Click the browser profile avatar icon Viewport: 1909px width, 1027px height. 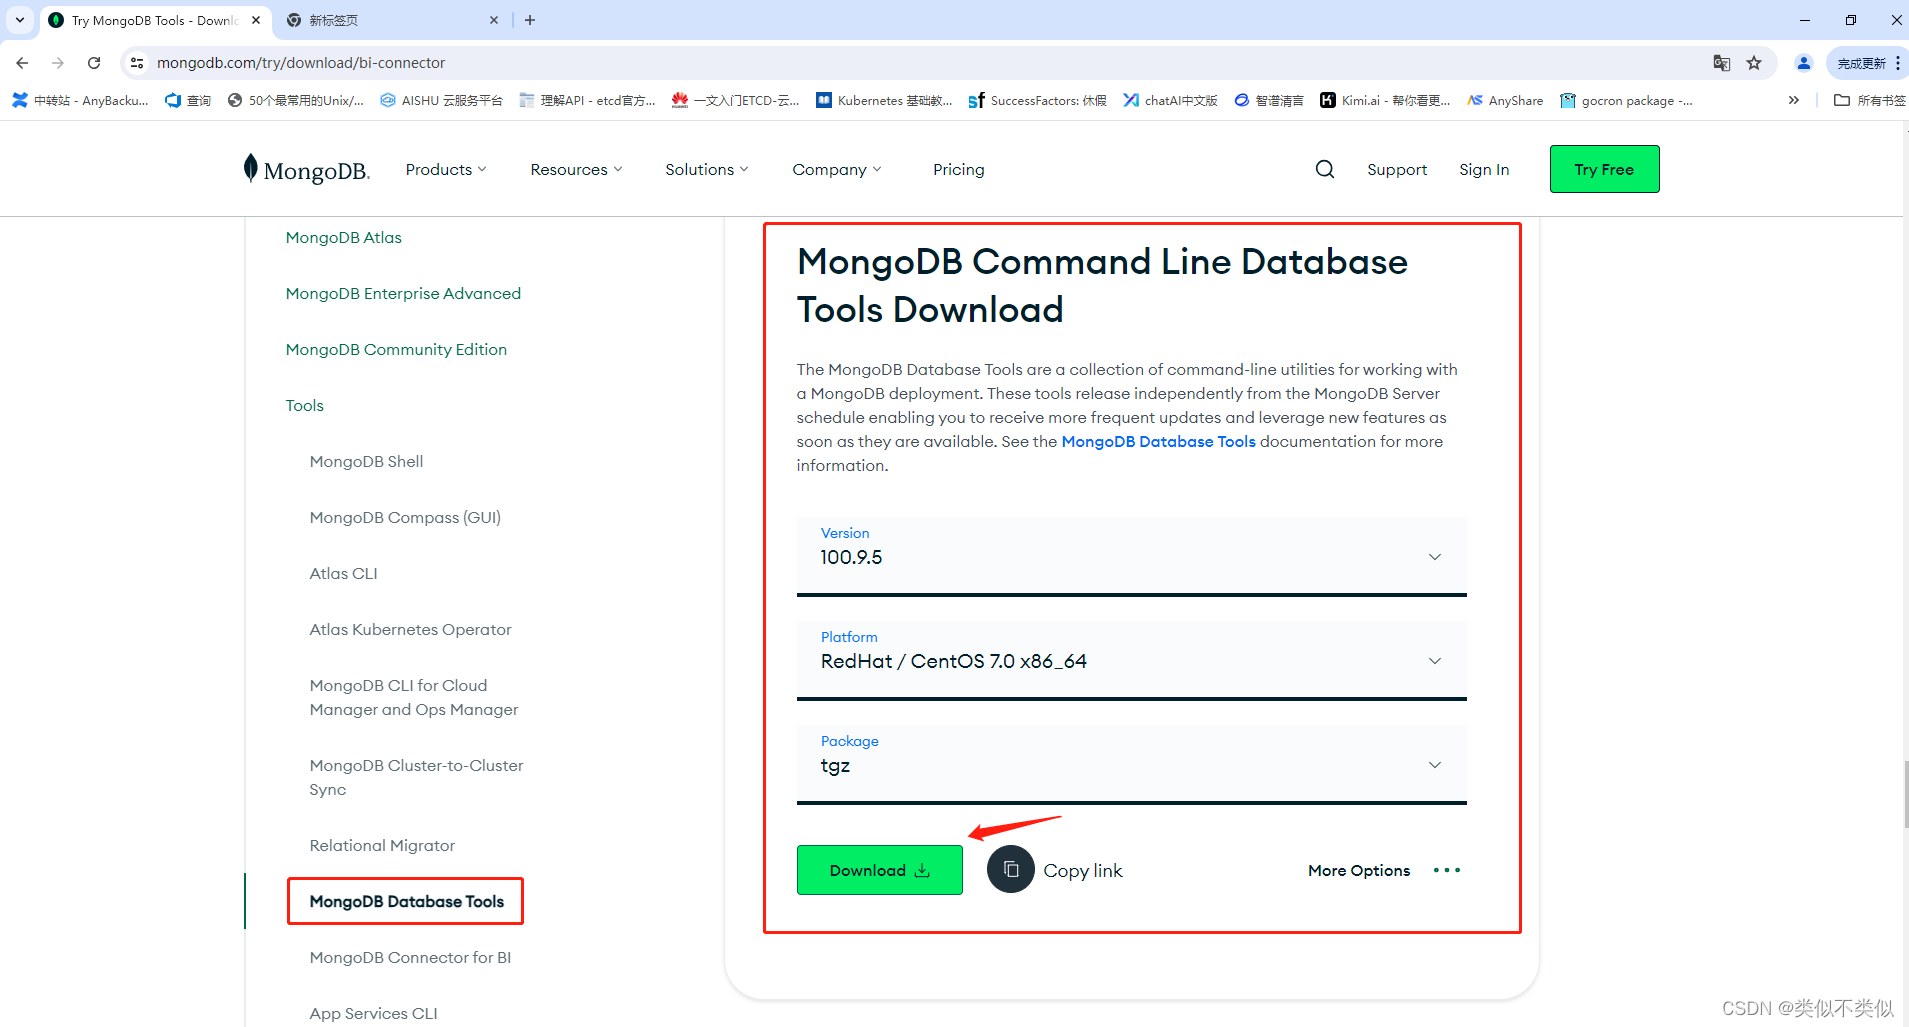[x=1803, y=62]
